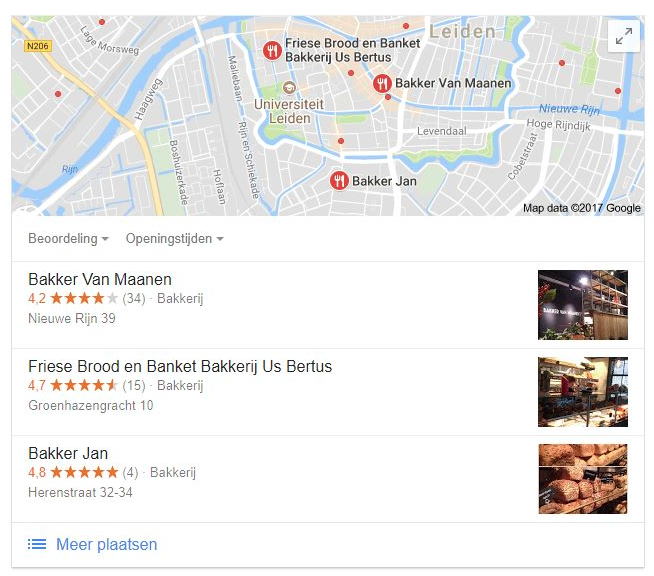The height and width of the screenshot is (576, 654).
Task: Open the Bakker Jan listing title
Action: pos(68,453)
